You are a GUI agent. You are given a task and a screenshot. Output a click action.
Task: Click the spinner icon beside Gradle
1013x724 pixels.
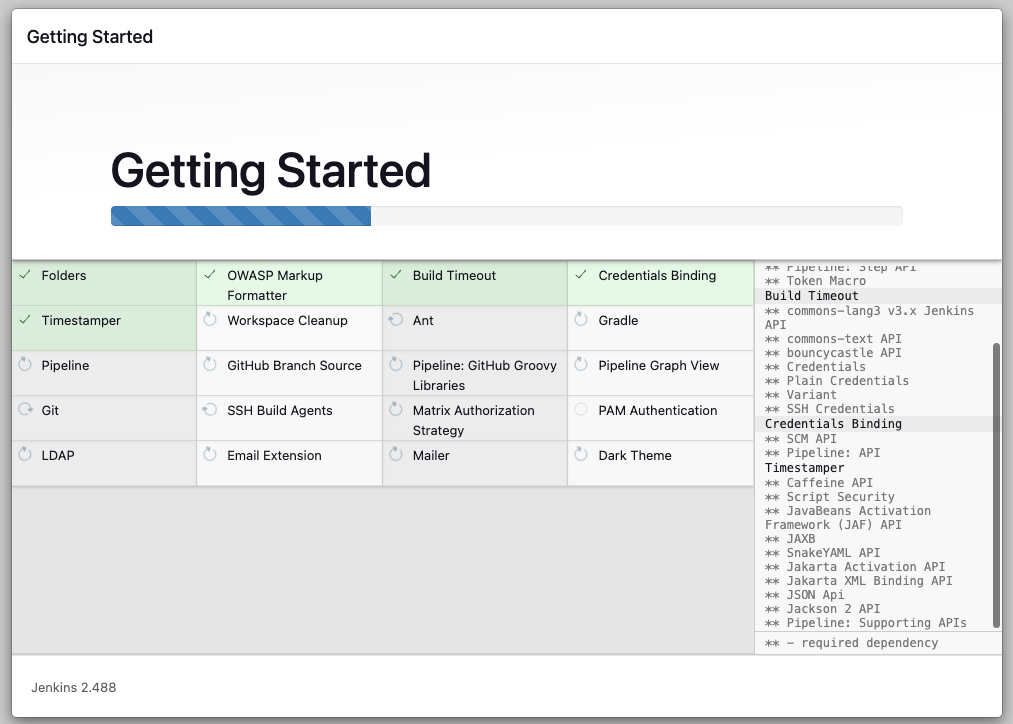pos(581,319)
